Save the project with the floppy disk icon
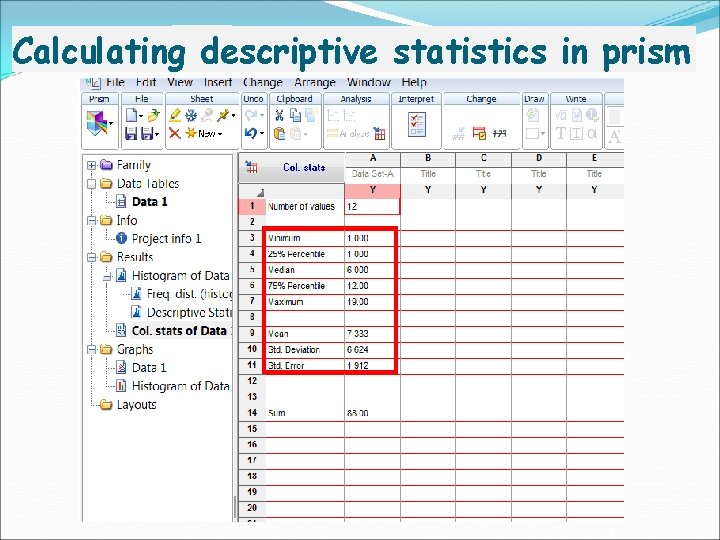This screenshot has height=540, width=720. tap(131, 134)
